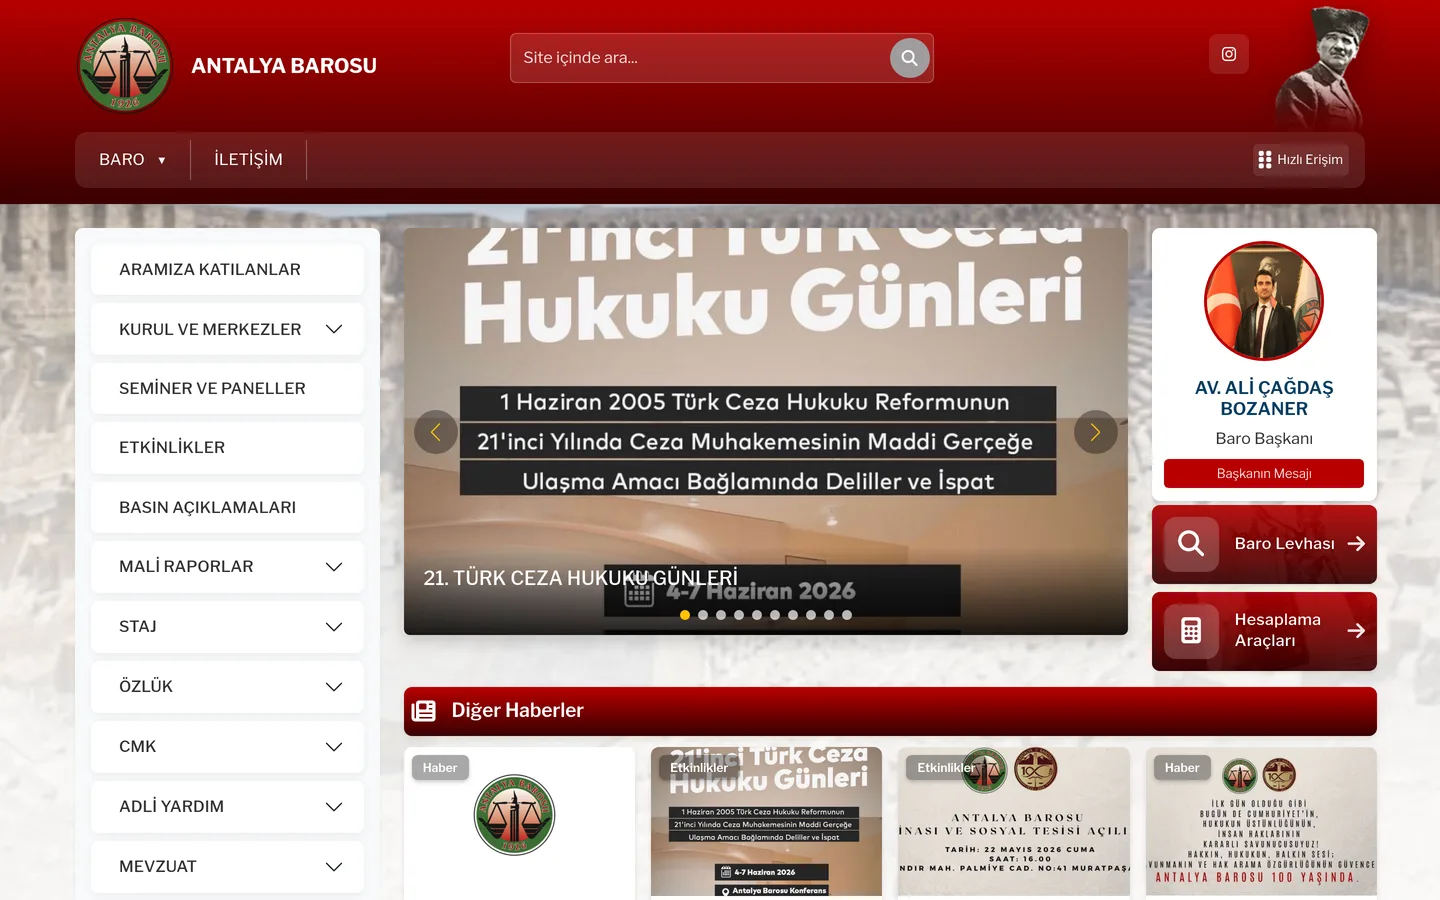1440x900 pixels.
Task: Select the first carousel dot
Action: tap(685, 615)
